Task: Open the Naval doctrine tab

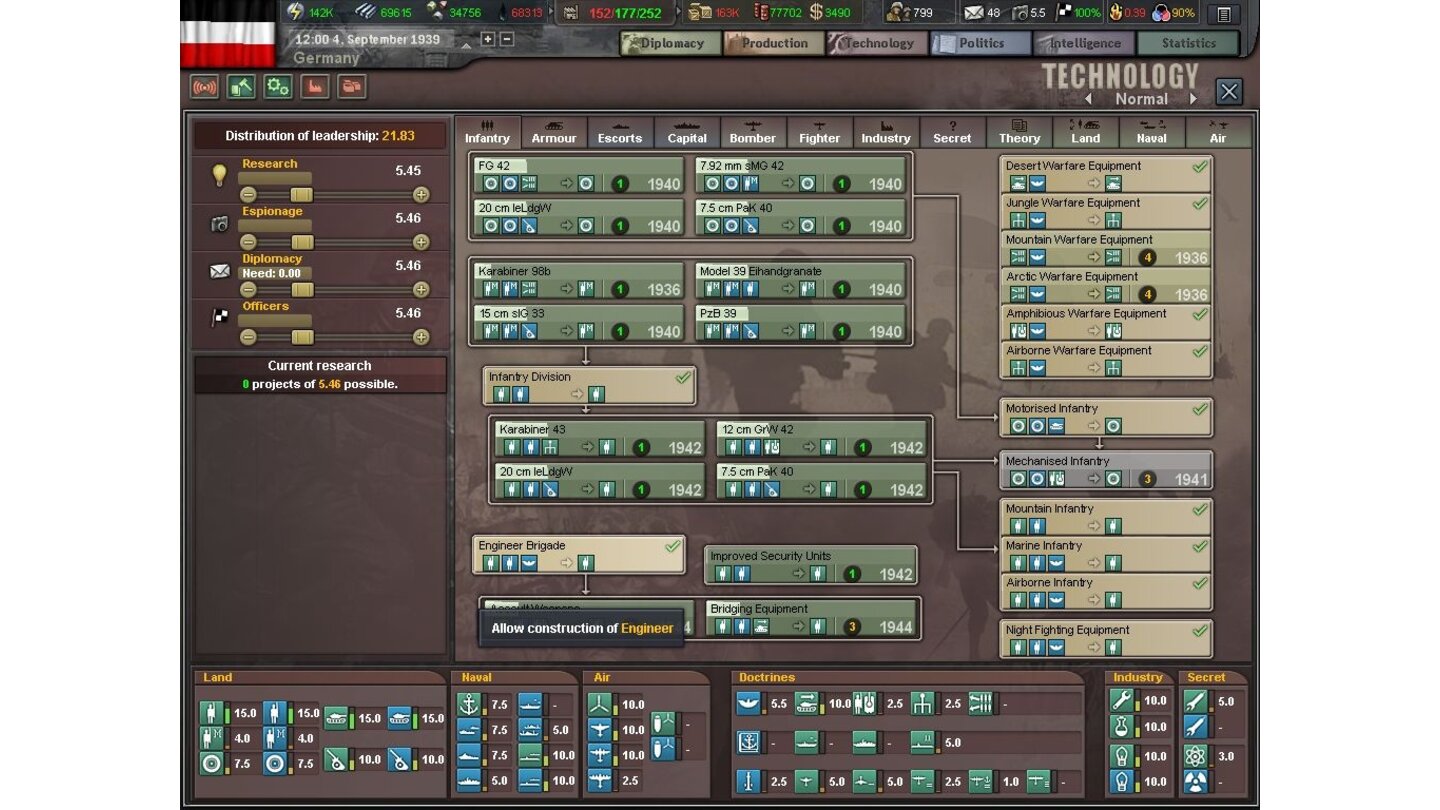Action: click(x=1152, y=133)
